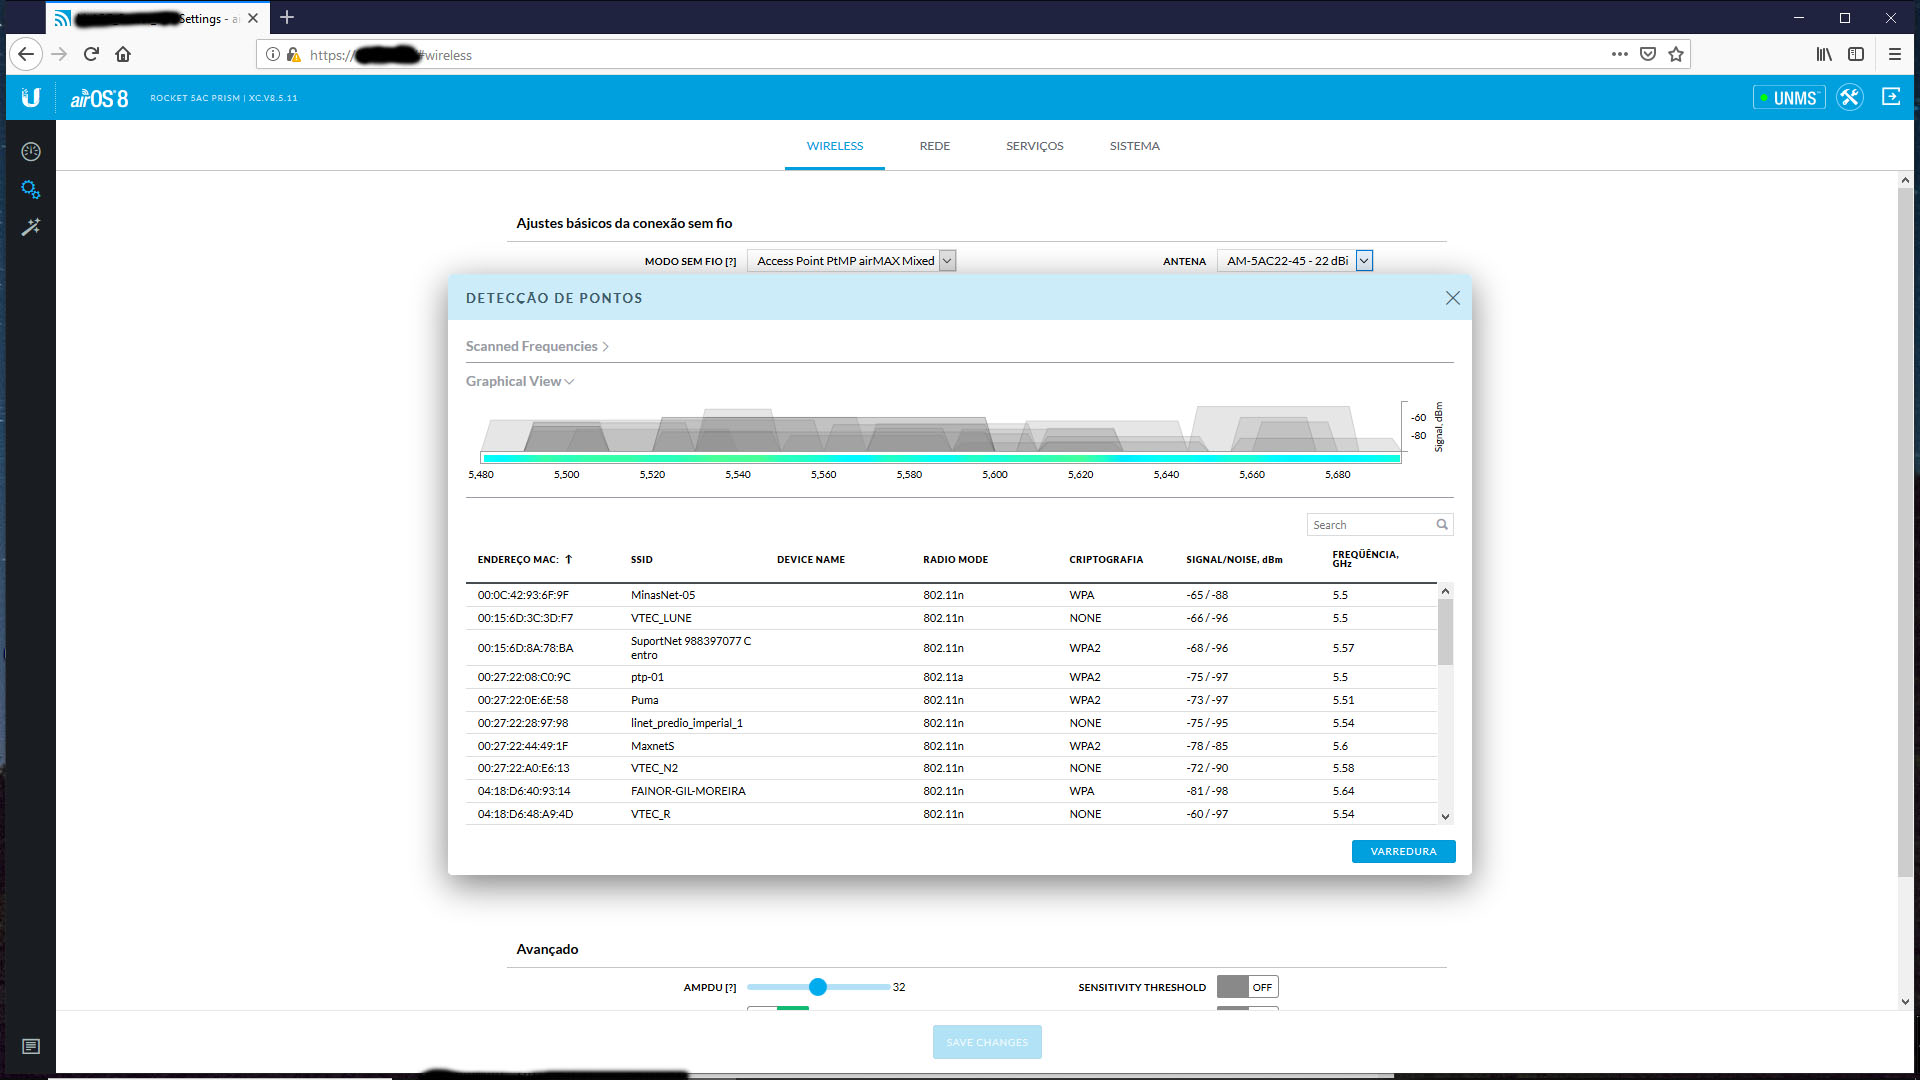Open the Antena dropdown

[1363, 261]
